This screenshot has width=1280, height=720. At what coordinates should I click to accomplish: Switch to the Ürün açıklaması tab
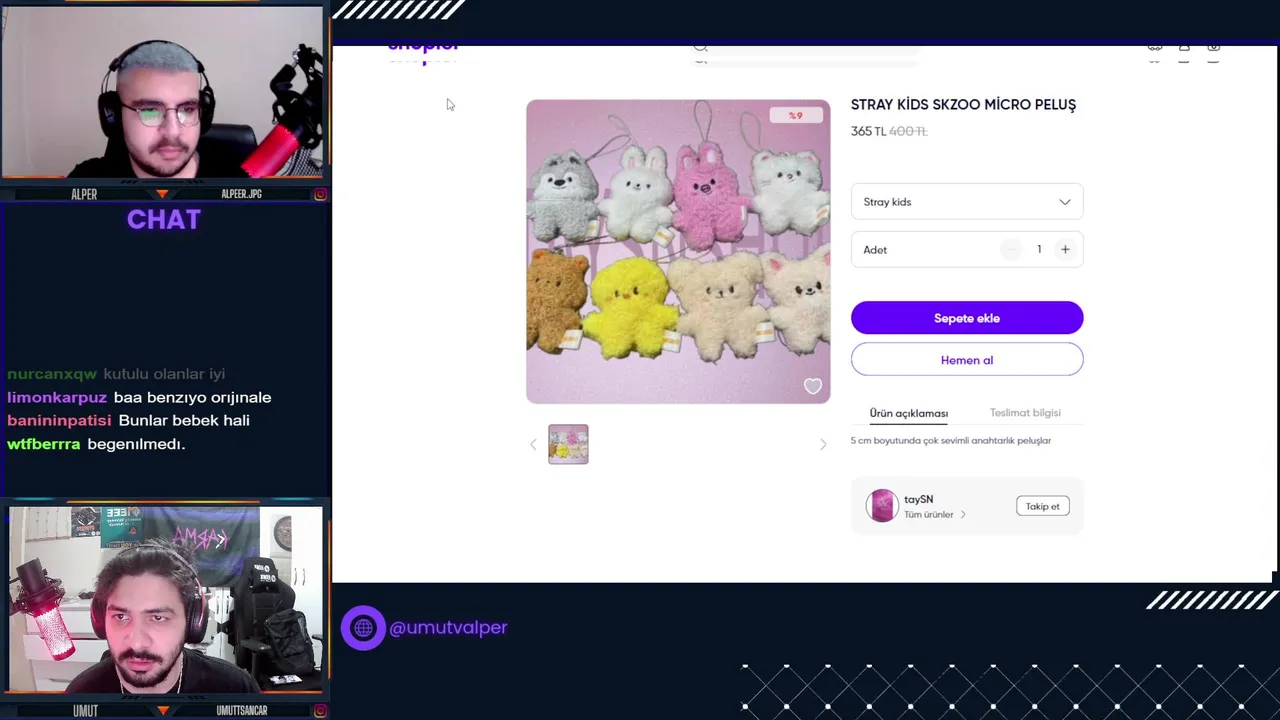click(x=909, y=413)
